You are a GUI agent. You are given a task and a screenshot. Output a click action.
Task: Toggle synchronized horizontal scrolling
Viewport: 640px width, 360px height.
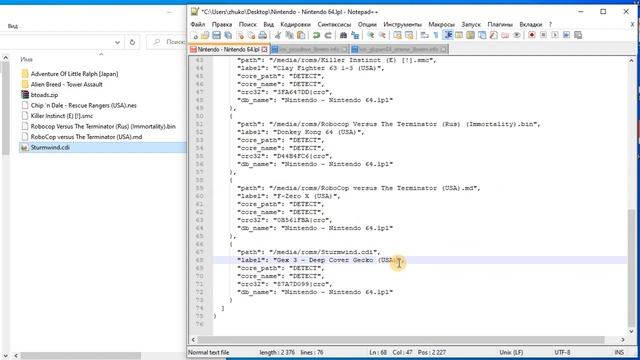[409, 36]
